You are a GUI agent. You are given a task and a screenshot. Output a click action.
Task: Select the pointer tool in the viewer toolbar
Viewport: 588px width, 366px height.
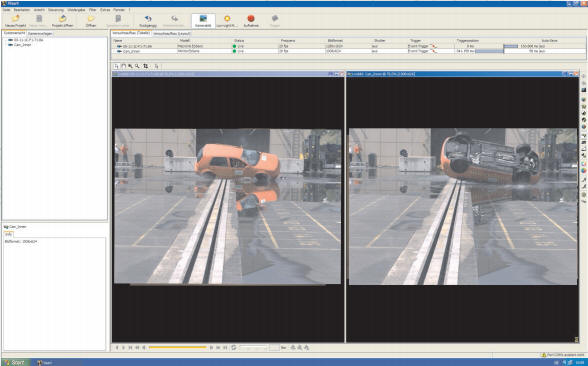(116, 66)
